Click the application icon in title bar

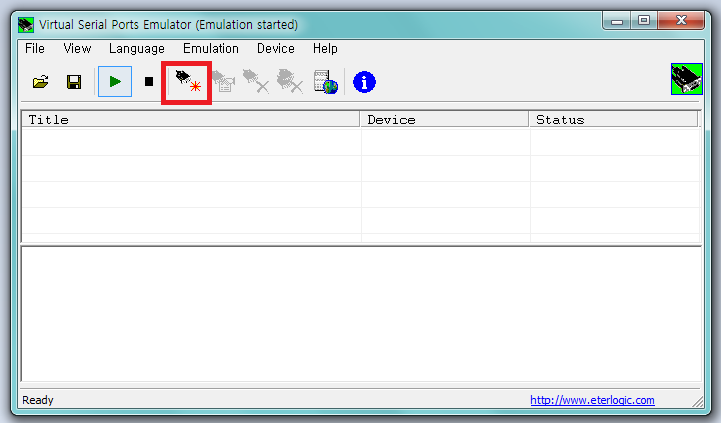[x=26, y=24]
